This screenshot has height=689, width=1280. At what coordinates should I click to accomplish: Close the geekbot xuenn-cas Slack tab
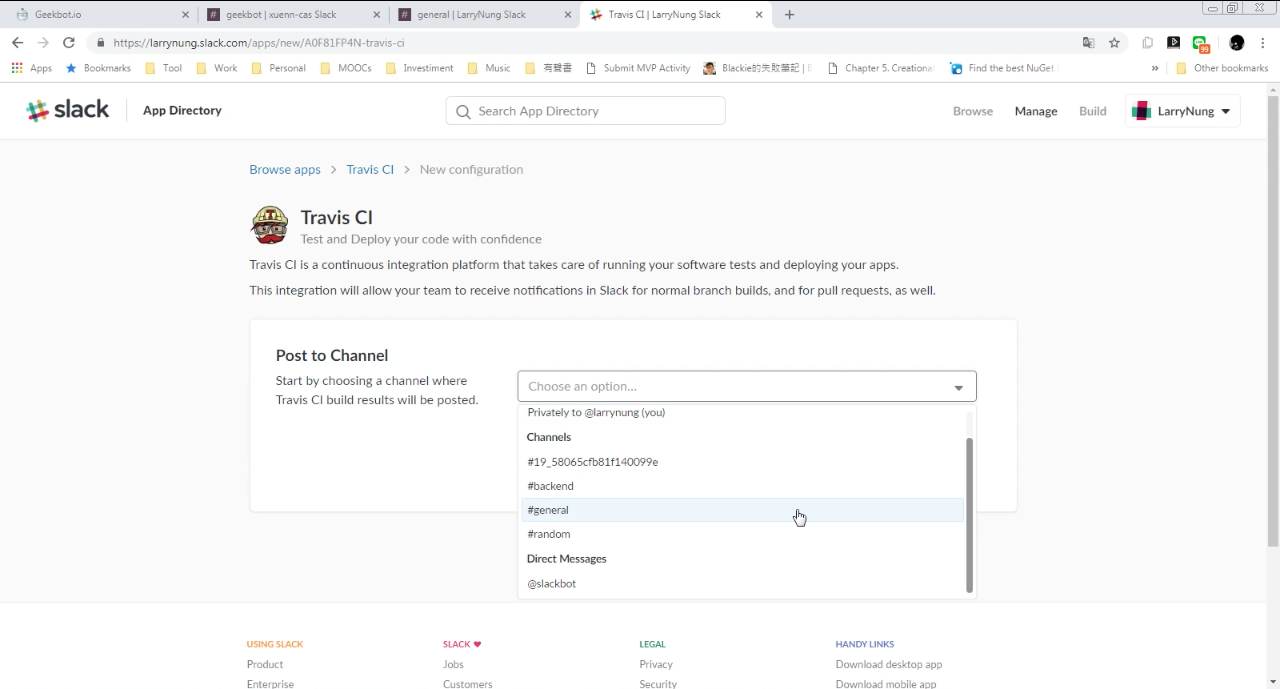click(376, 15)
